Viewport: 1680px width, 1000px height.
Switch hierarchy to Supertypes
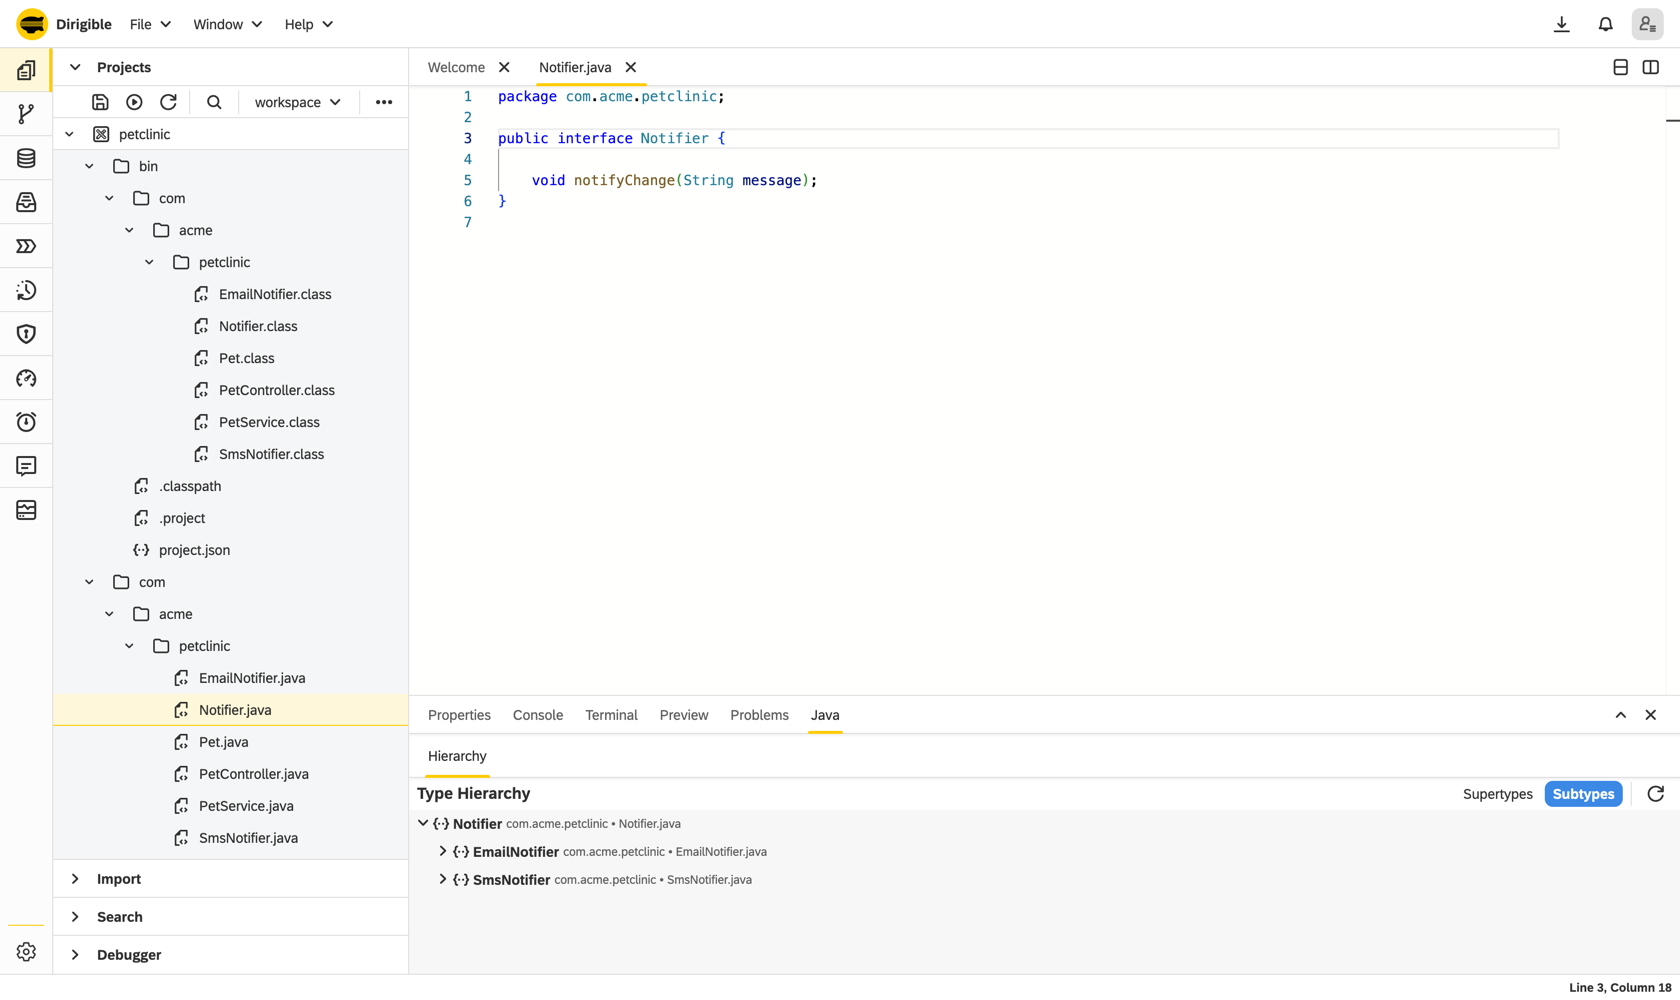click(x=1497, y=794)
